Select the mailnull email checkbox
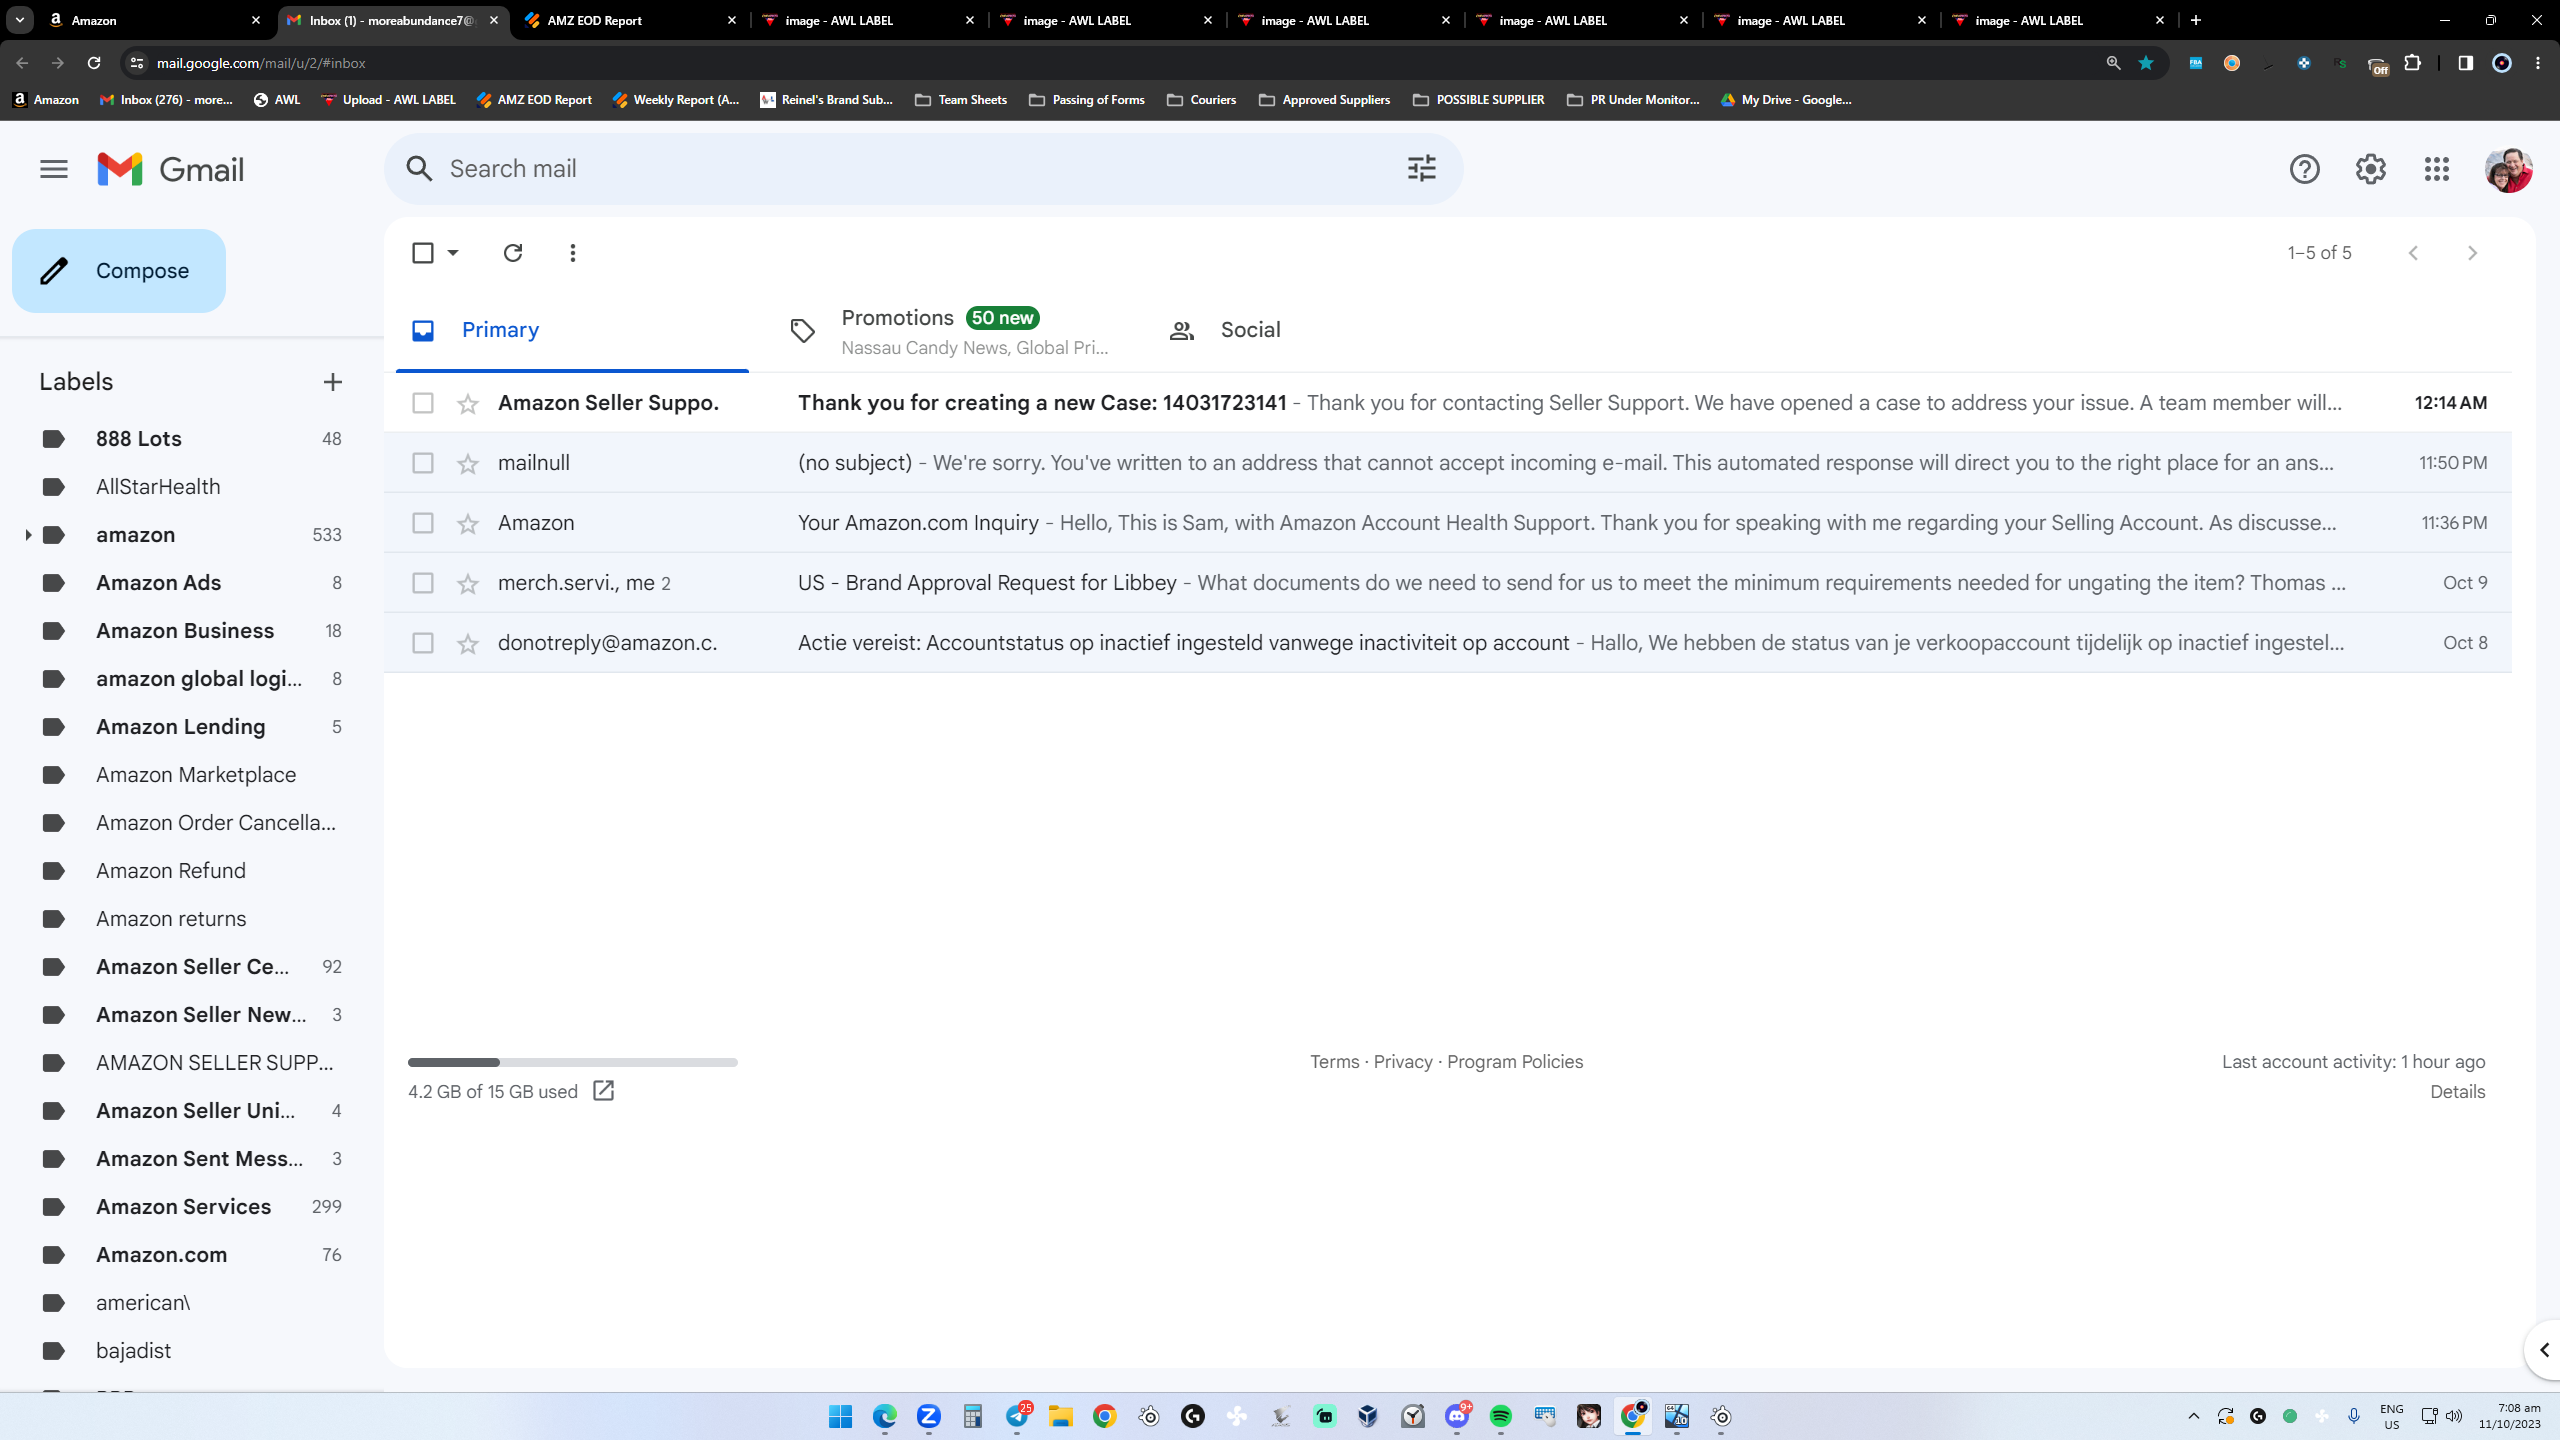 423,463
